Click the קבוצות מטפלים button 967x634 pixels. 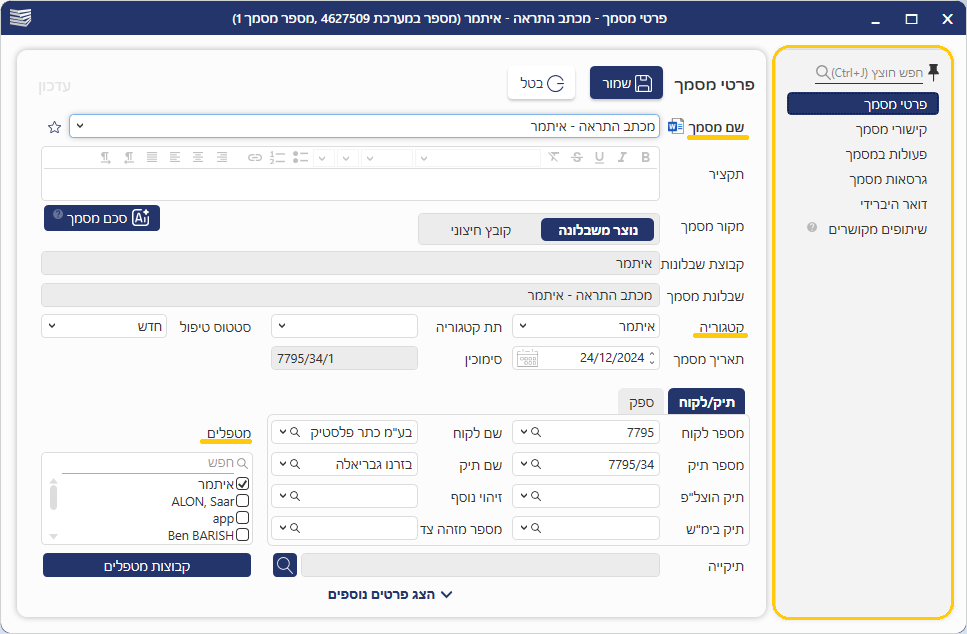point(147,565)
